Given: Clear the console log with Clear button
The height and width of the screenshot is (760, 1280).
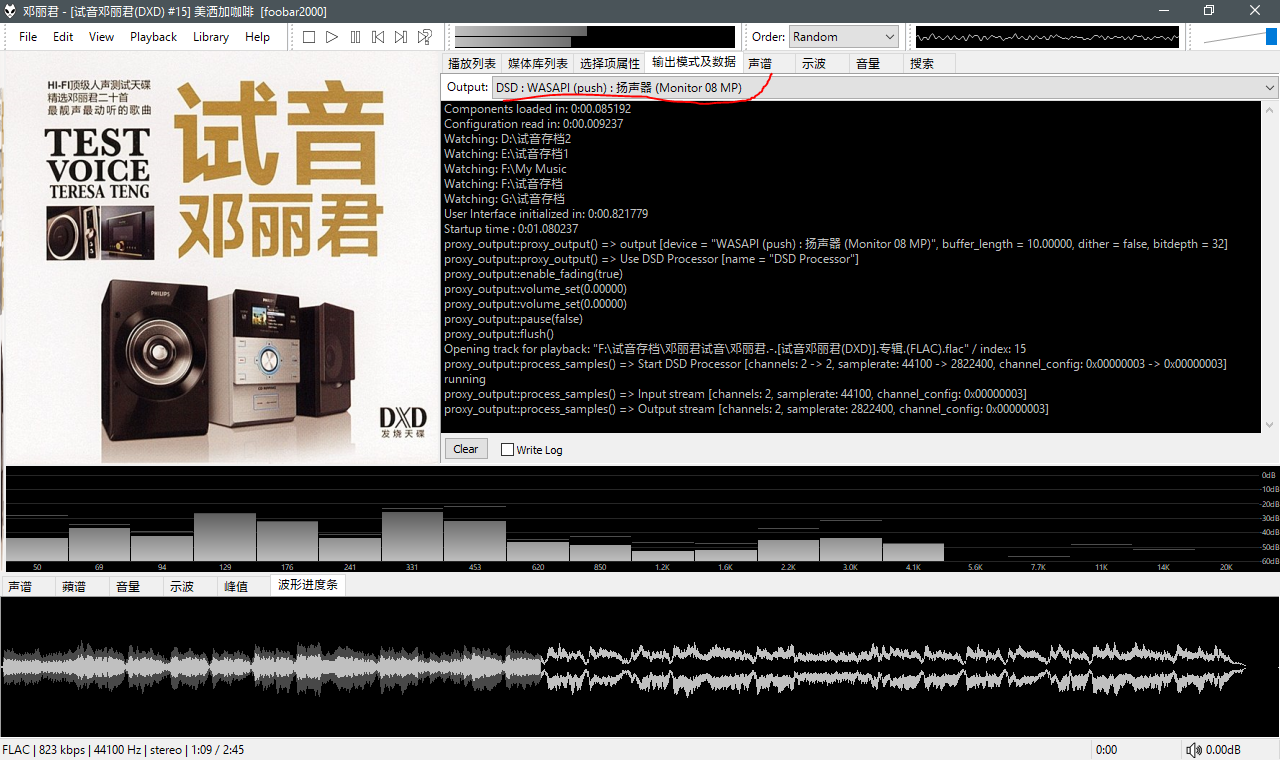Looking at the screenshot, I should click(x=466, y=449).
